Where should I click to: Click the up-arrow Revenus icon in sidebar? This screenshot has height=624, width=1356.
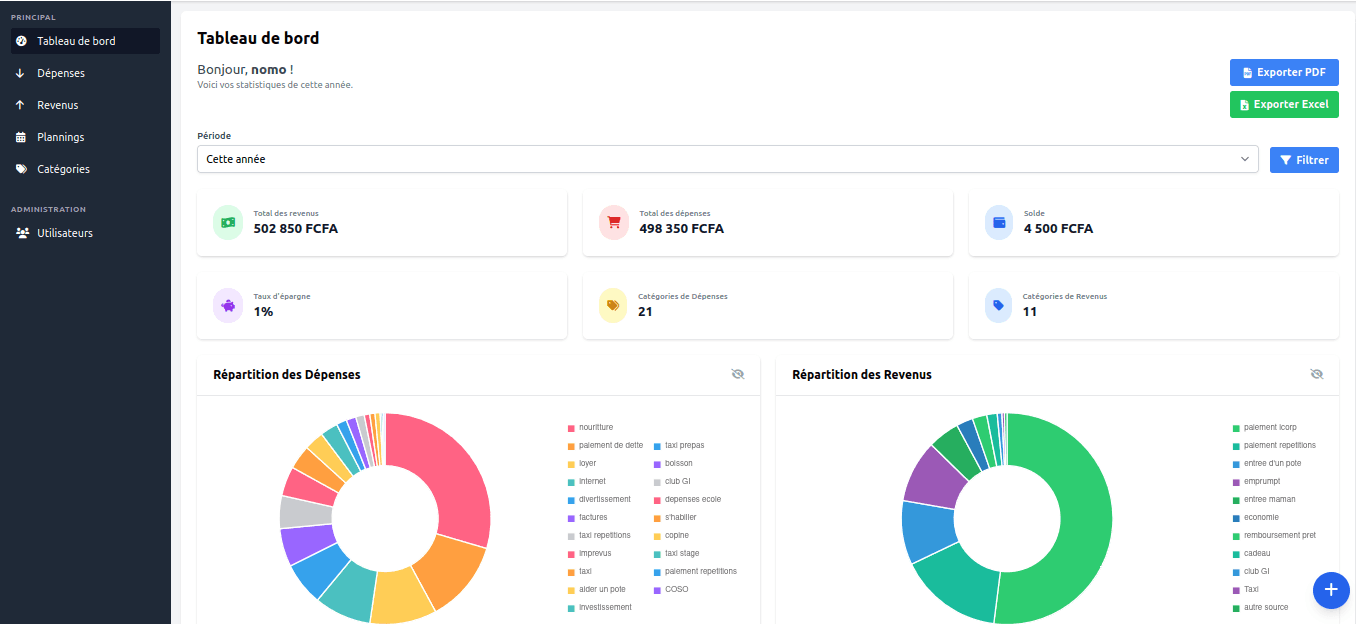pos(21,104)
